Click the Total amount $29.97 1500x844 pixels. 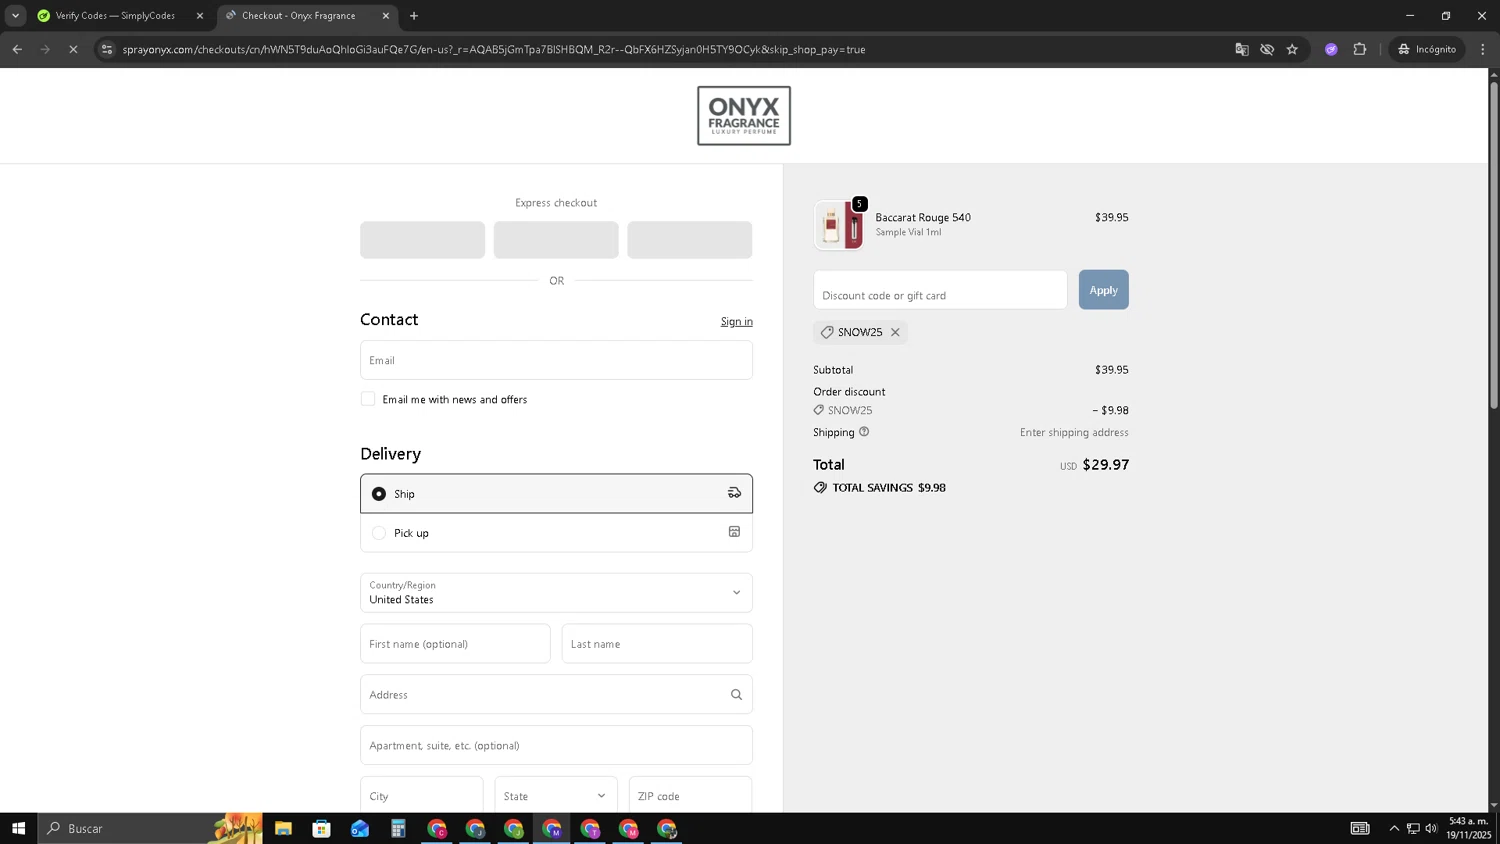[x=1105, y=464]
